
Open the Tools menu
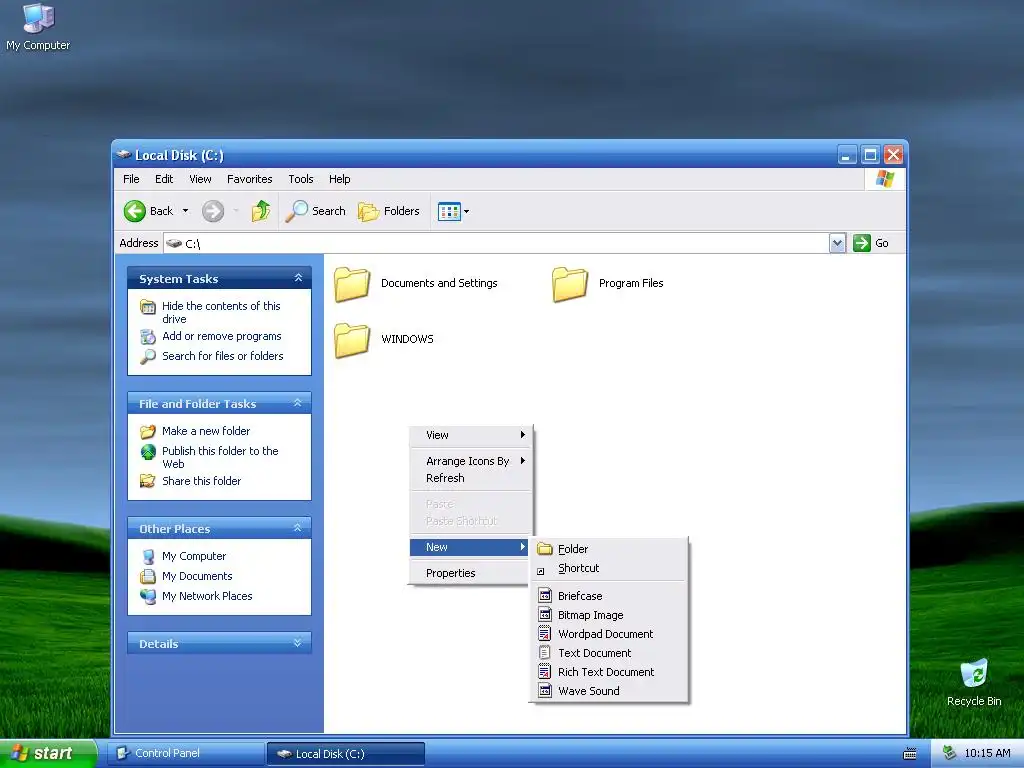pos(301,179)
